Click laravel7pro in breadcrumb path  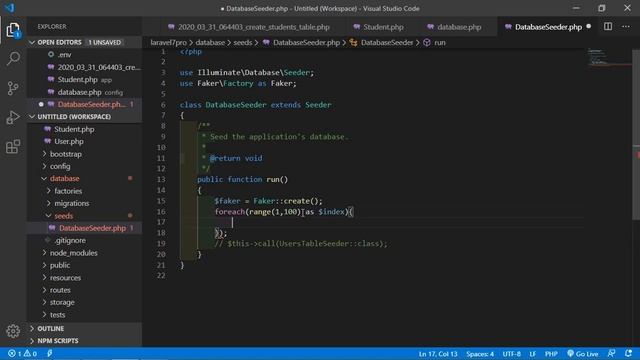click(x=169, y=42)
